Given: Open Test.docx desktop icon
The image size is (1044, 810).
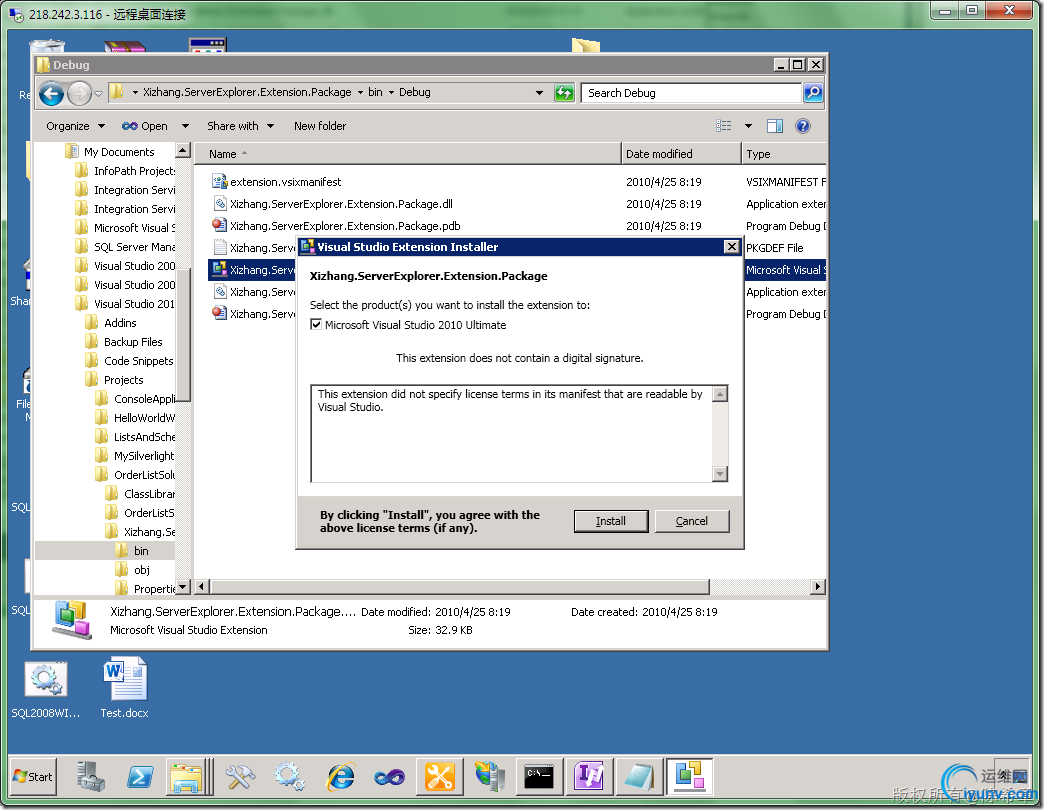Looking at the screenshot, I should (x=125, y=688).
